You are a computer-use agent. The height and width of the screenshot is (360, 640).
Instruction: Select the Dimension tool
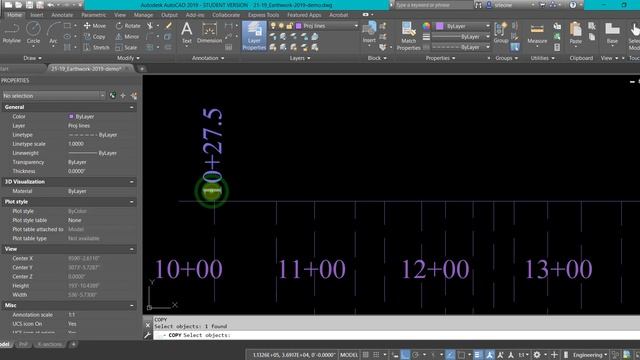209,33
